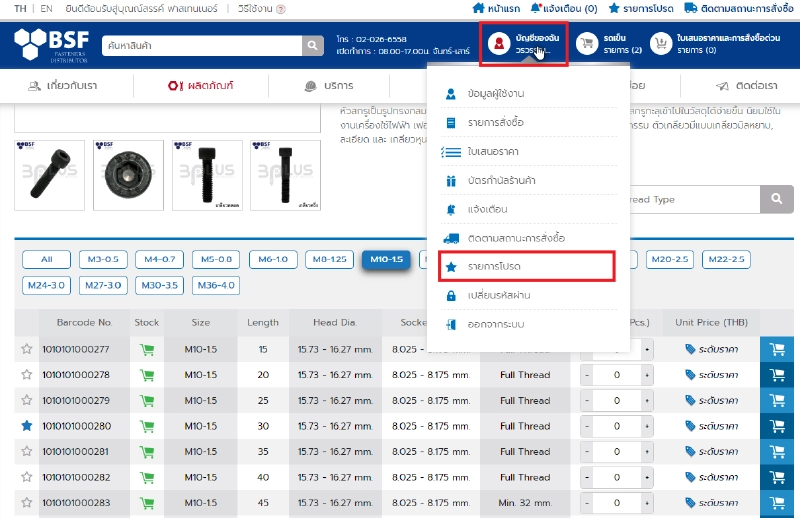Viewport: 800px width, 518px height.
Task: Open the second bolt head thumbnail image
Action: pos(128,175)
